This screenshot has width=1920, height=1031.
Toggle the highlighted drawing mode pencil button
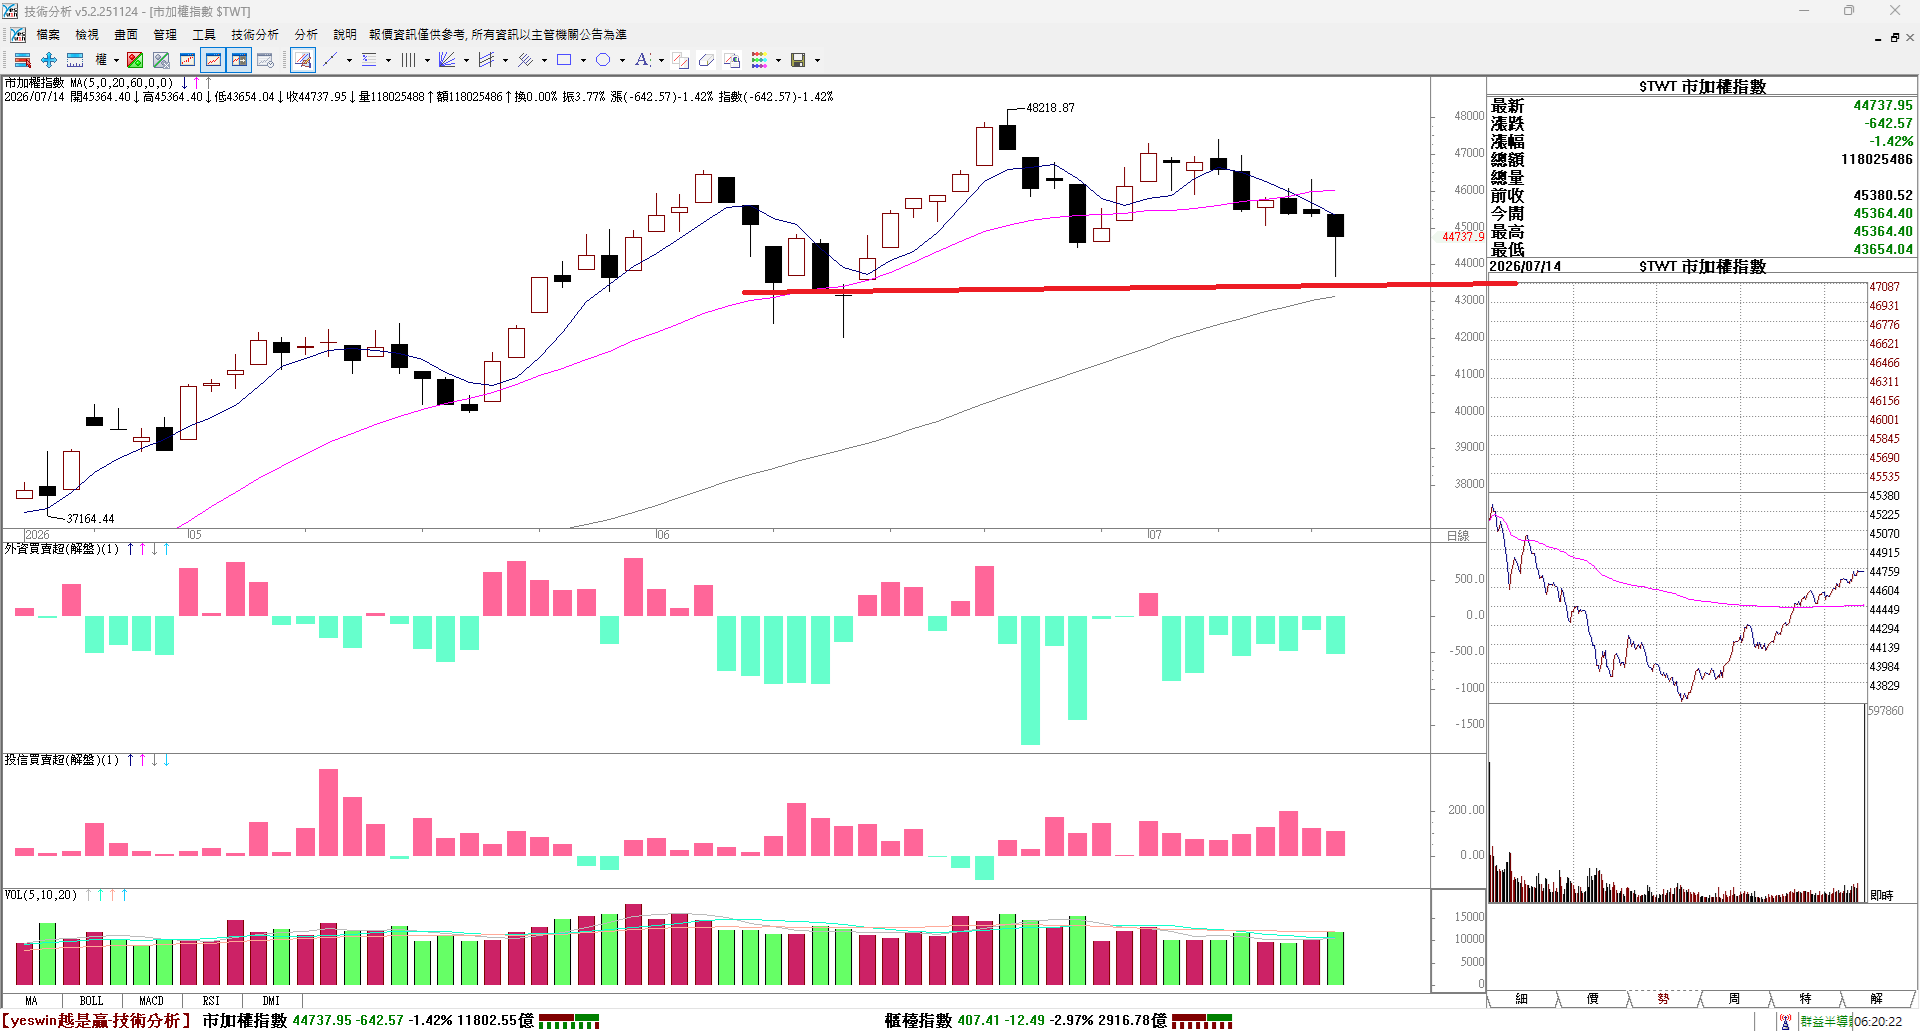point(303,60)
